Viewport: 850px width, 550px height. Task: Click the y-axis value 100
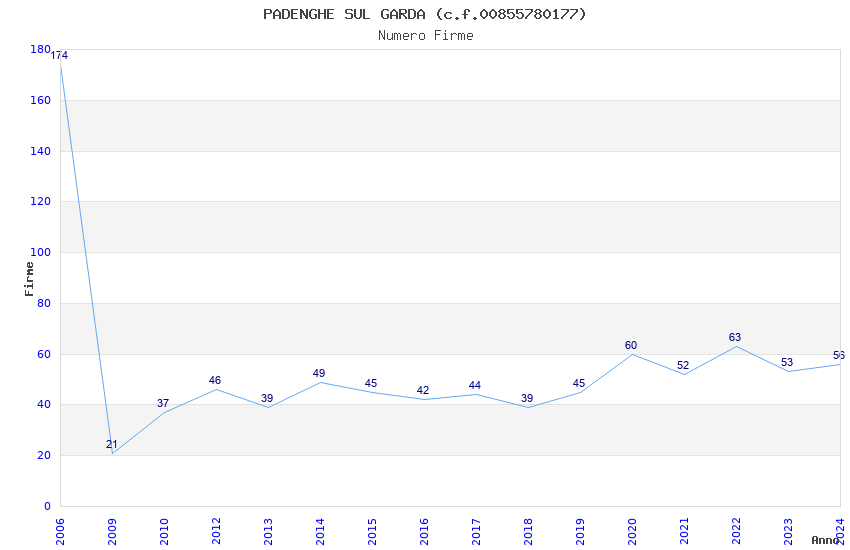[x=41, y=252]
